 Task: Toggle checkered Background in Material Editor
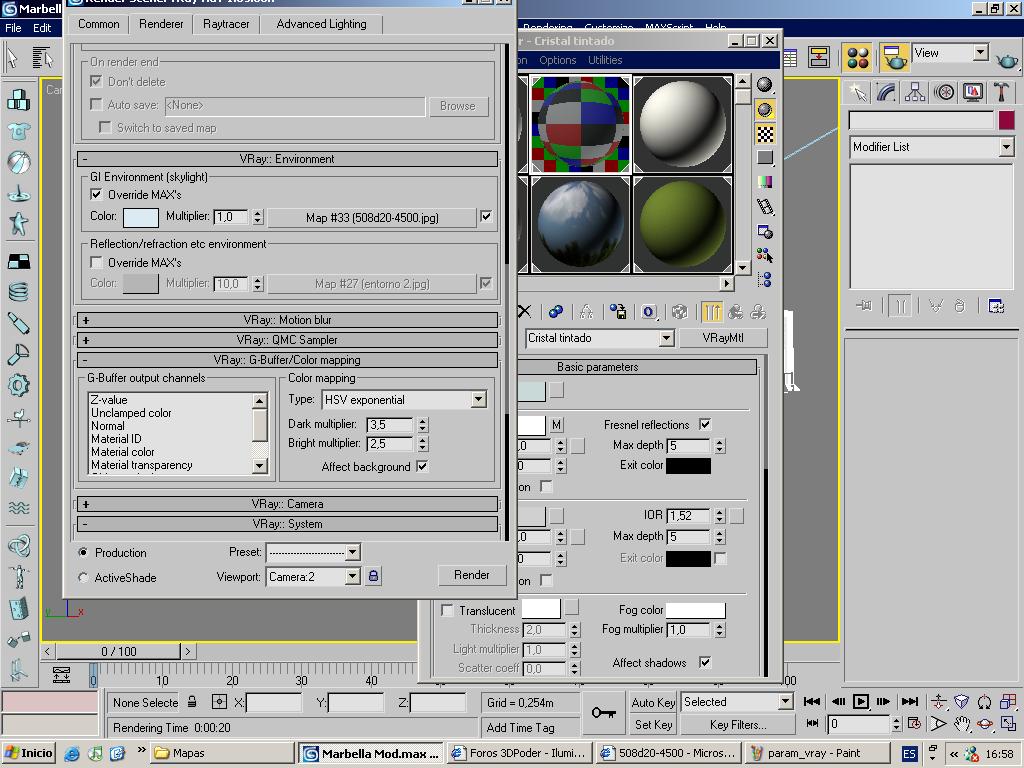tap(765, 134)
